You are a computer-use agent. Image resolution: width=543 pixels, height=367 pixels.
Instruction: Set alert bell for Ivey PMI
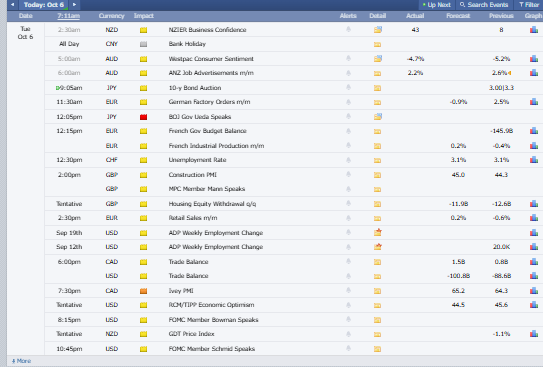(x=348, y=290)
